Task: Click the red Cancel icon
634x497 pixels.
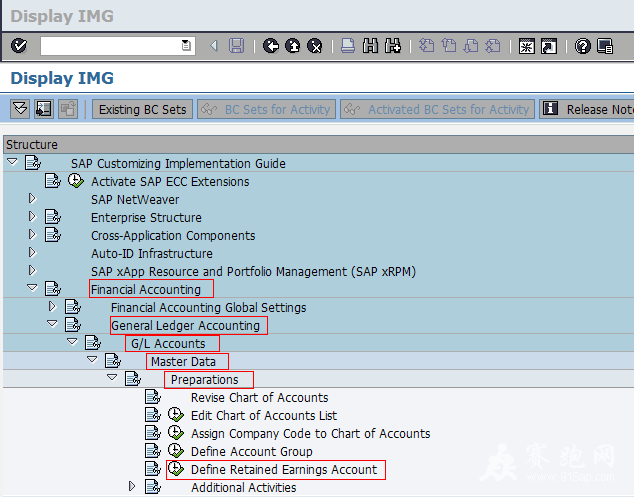Action: click(x=315, y=46)
